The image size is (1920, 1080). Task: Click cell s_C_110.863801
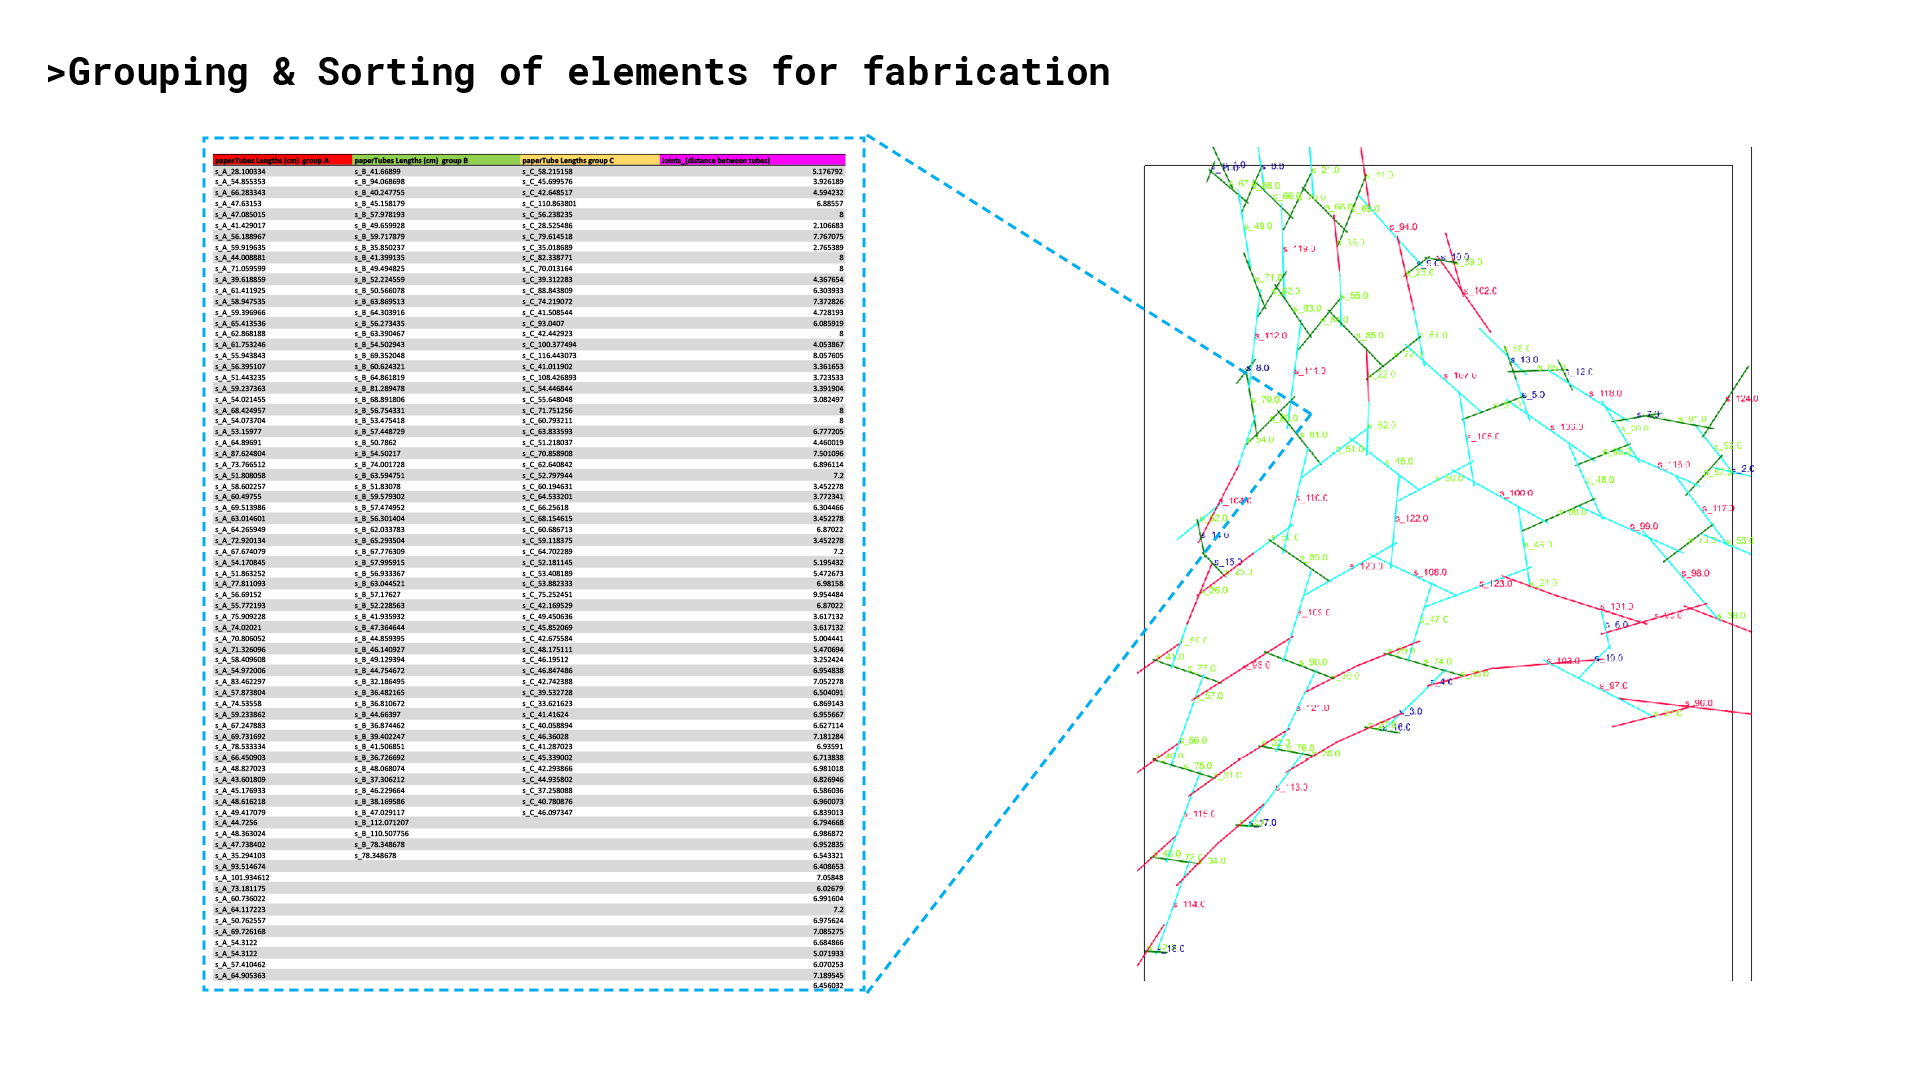pos(549,204)
